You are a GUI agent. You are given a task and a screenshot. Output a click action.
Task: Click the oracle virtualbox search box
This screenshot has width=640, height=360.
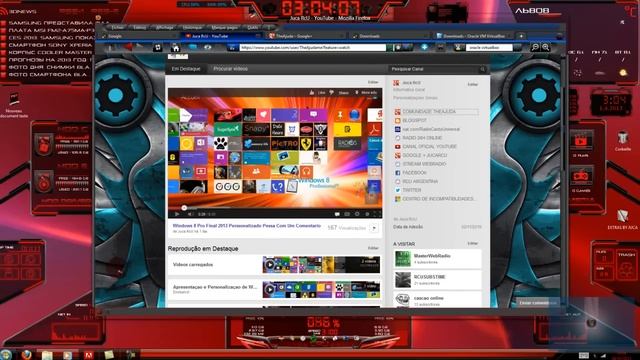coord(489,48)
